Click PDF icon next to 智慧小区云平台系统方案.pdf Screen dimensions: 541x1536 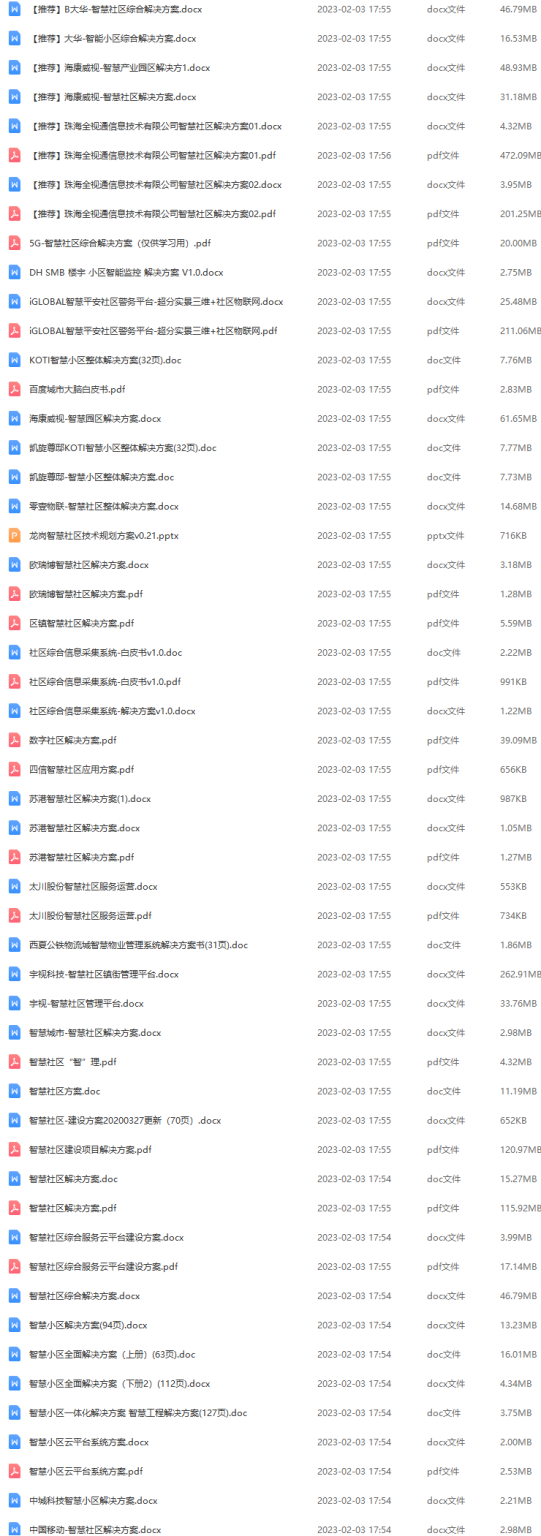(14, 1471)
